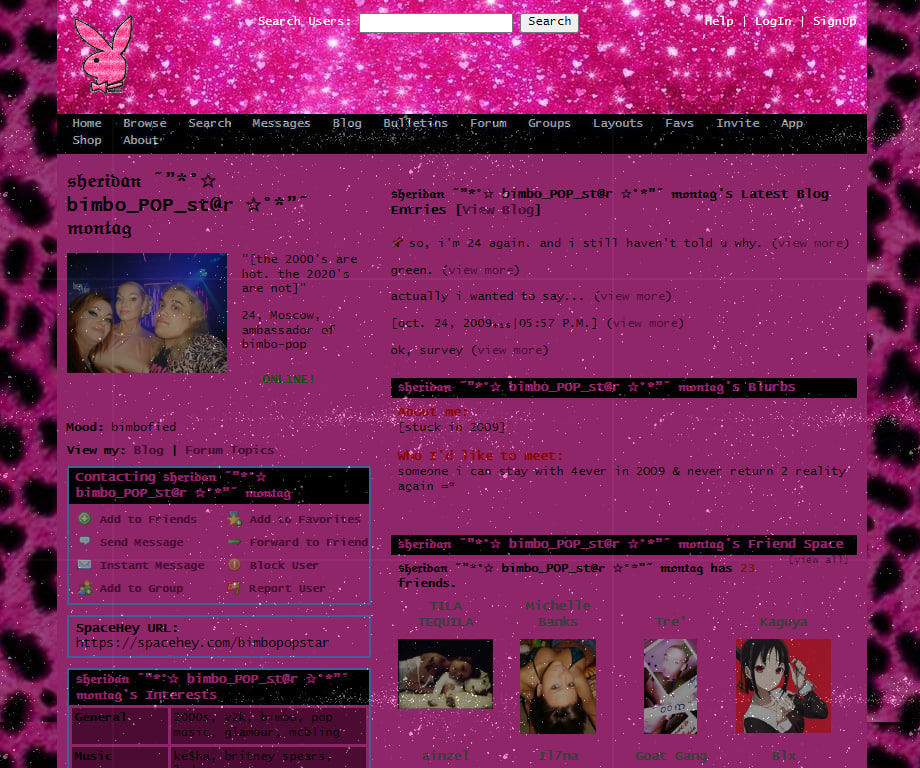This screenshot has width=920, height=768.
Task: Click the Send Message link
Action: click(x=141, y=542)
